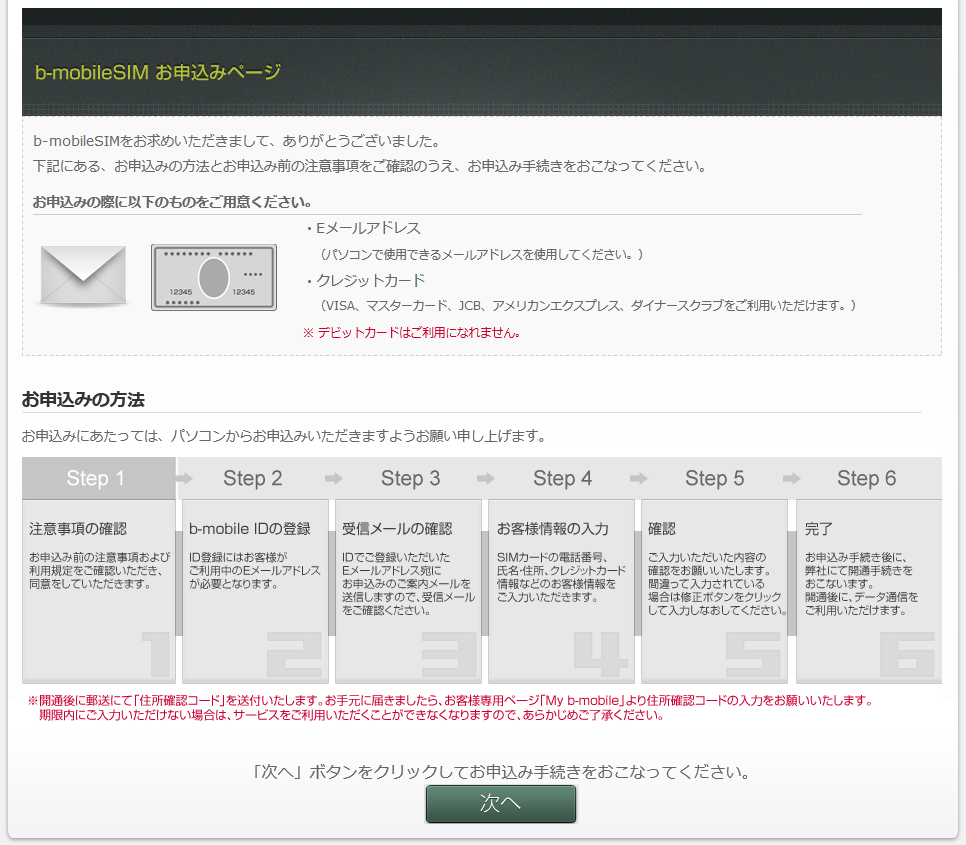Select the Step 6 header
The image size is (966, 845).
pos(866,478)
